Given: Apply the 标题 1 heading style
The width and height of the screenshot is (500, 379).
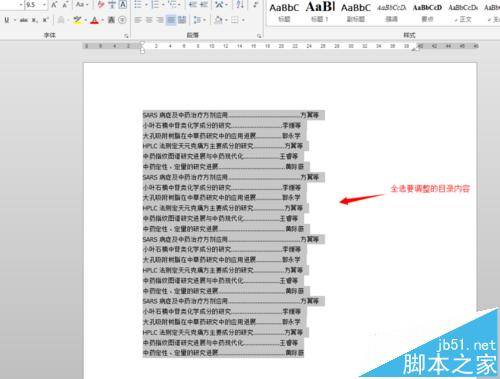Looking at the screenshot, I should pyautogui.click(x=320, y=12).
